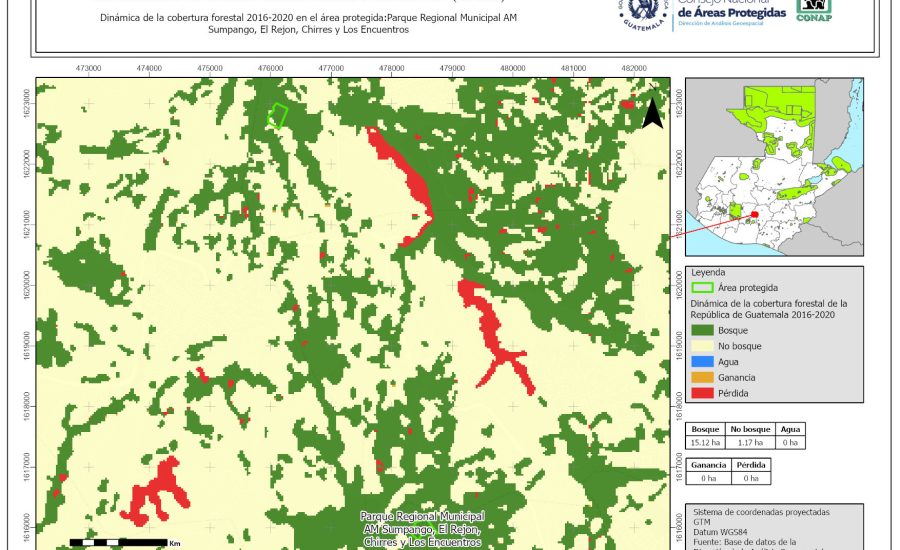Click the CONAP logo
This screenshot has height=550, width=900.
[x=813, y=9]
